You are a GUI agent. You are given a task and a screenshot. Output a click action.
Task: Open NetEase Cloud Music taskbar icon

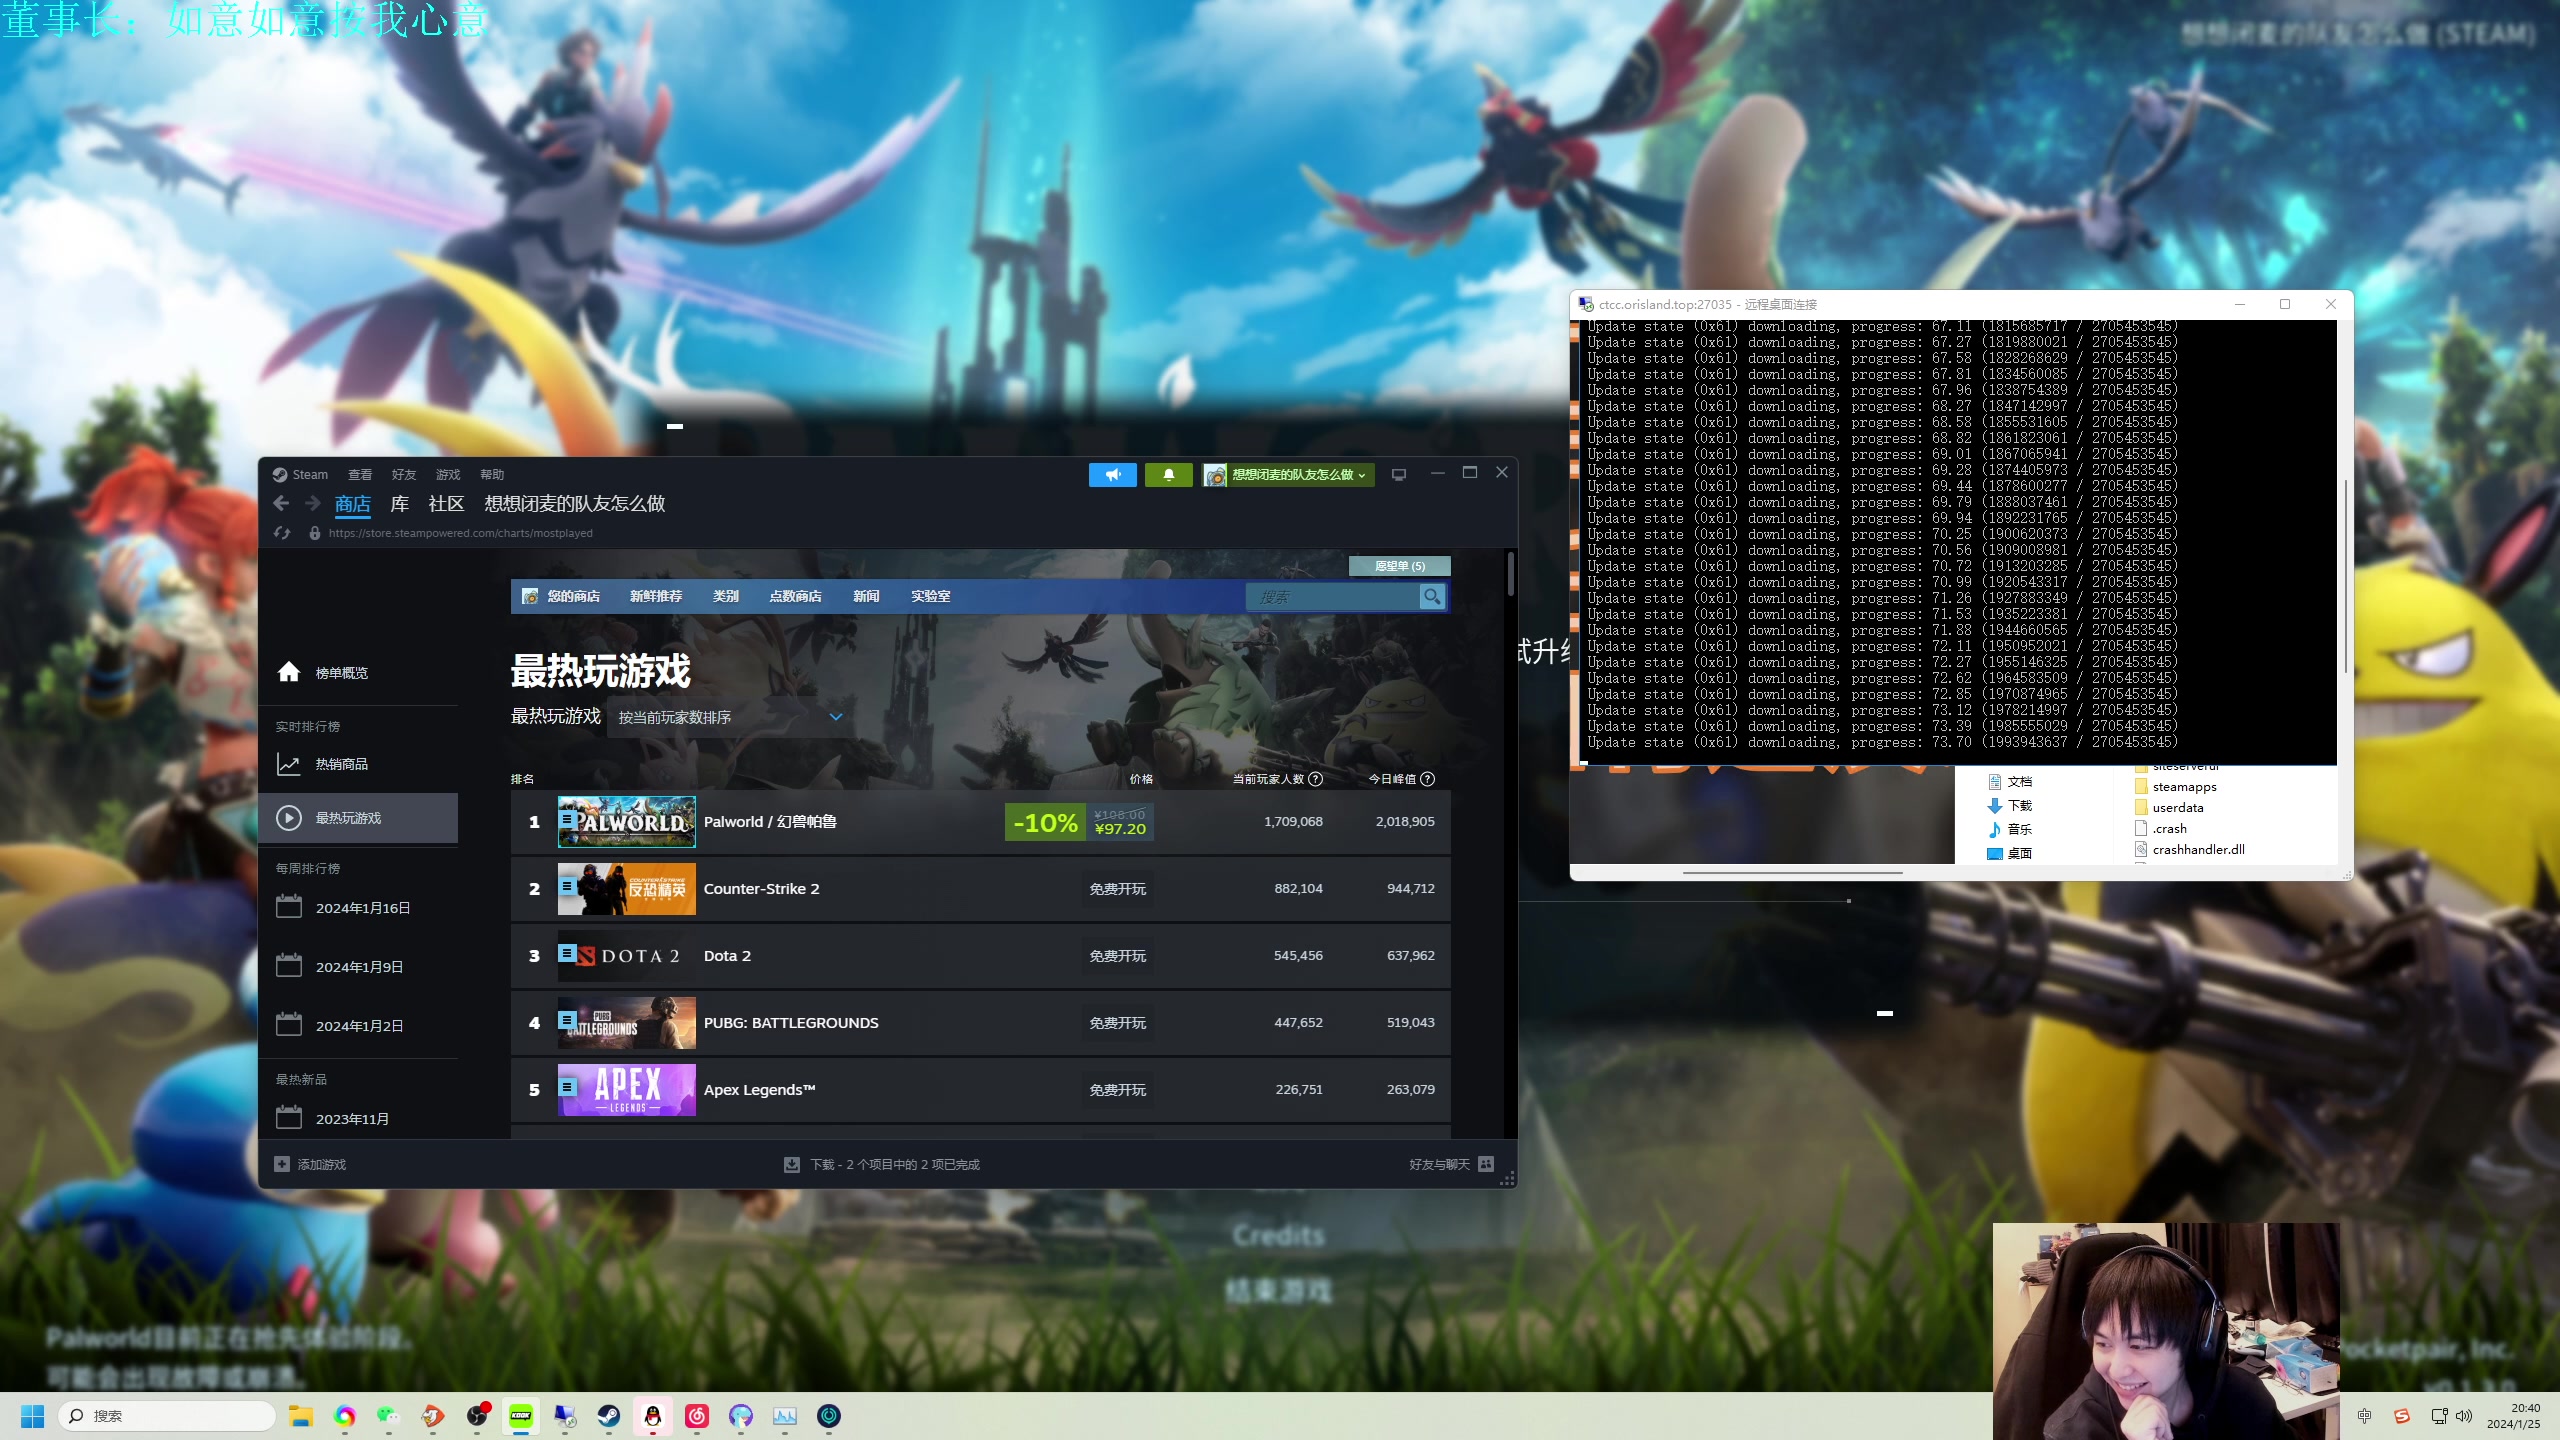697,1416
